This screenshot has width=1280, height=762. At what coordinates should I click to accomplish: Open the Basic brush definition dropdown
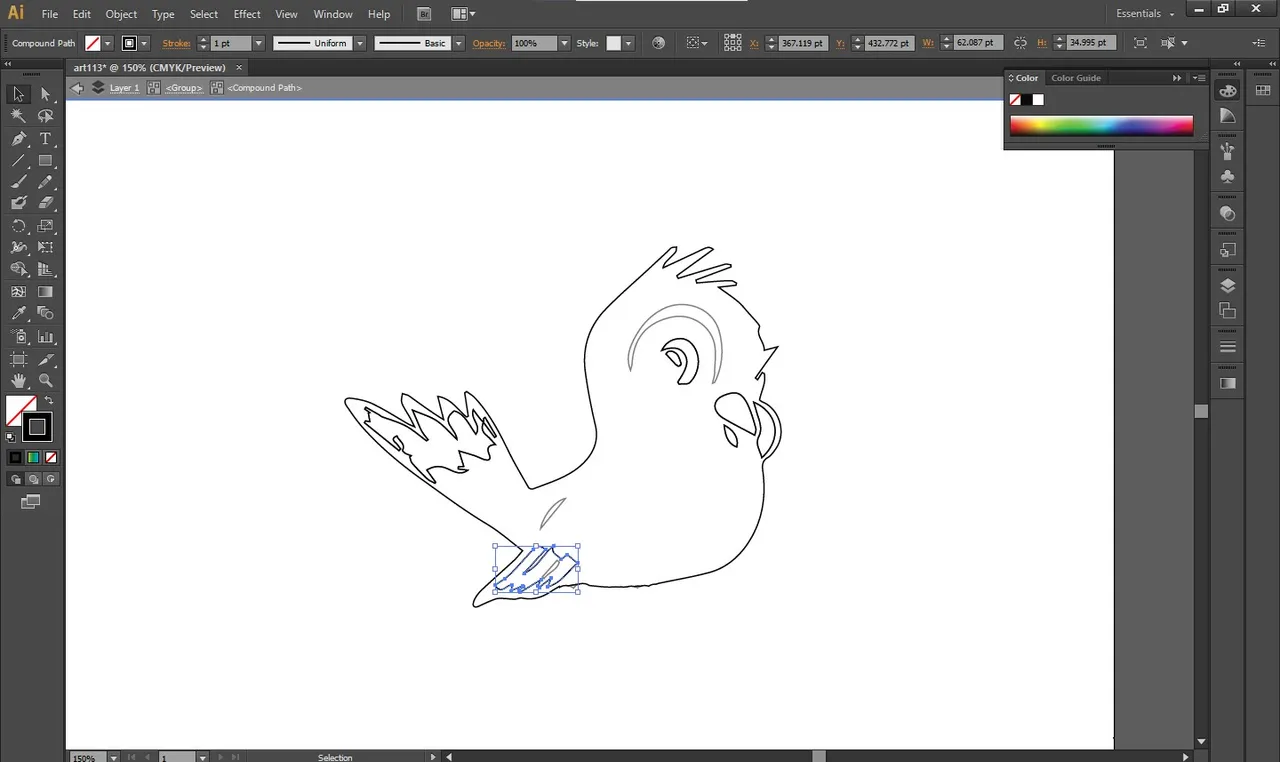(x=459, y=43)
